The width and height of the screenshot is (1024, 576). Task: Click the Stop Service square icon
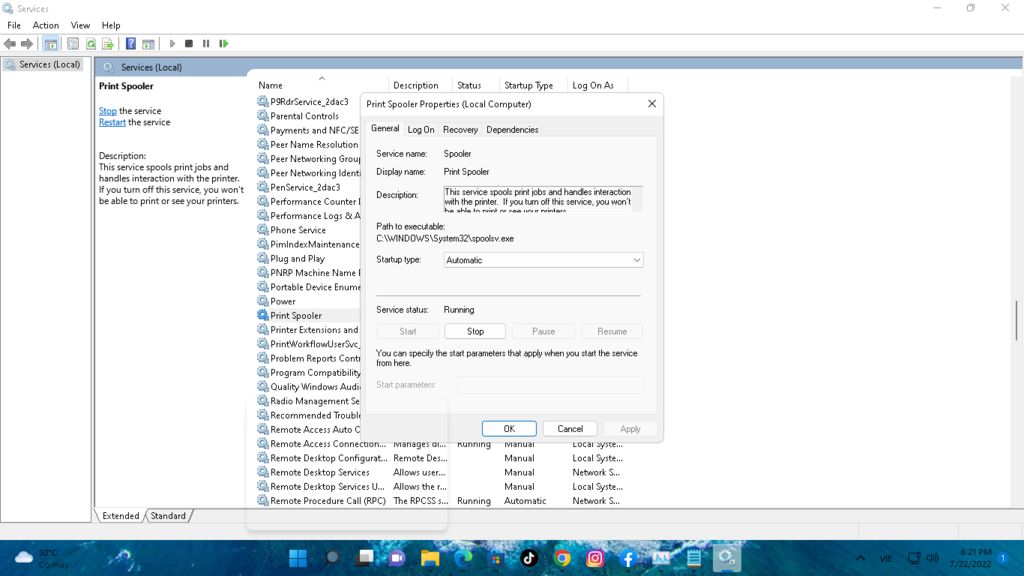tap(189, 44)
